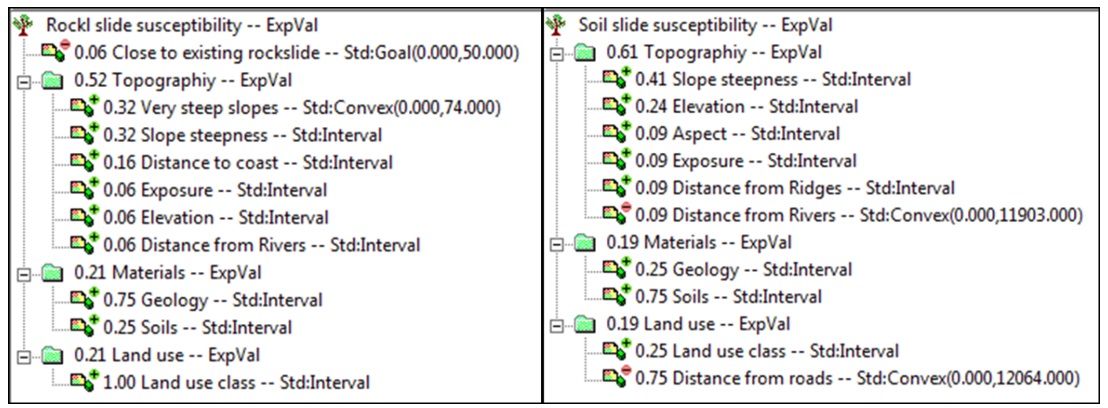Screen dimensions: 1108x408
Task: Click the icon beside Close to existing rockslide
Action: (x=53, y=52)
